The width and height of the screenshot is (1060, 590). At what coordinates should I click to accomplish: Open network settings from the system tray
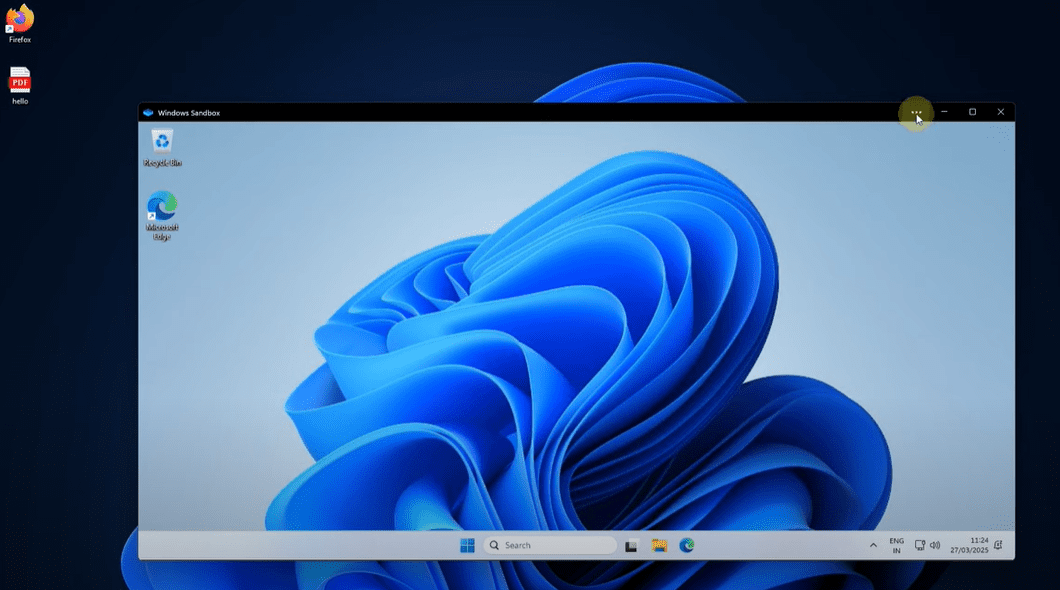(919, 545)
